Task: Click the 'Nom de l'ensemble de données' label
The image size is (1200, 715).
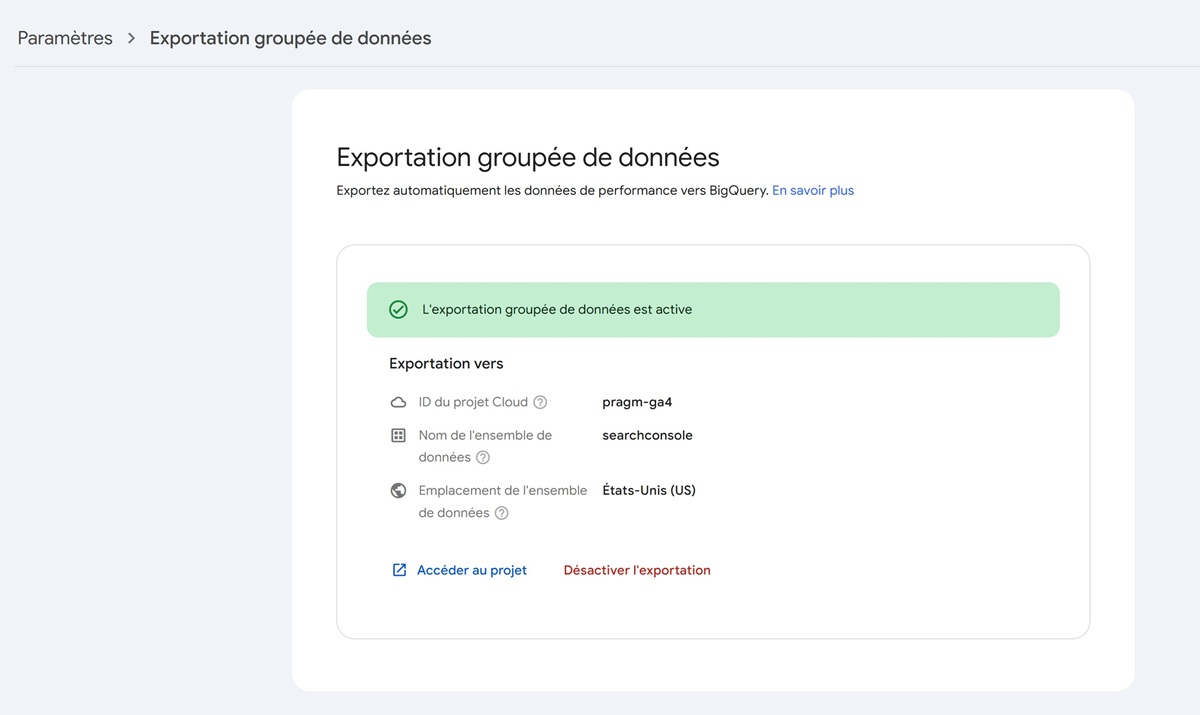Action: pos(485,446)
